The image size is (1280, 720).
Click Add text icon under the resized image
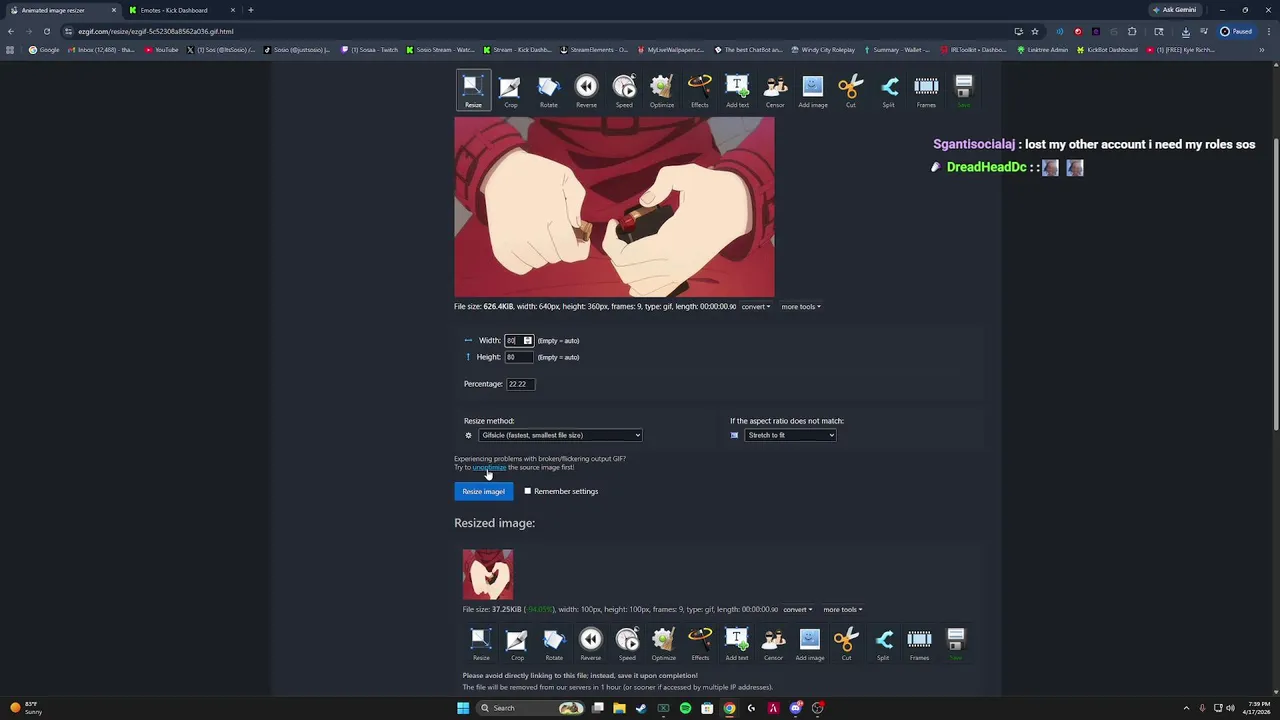[737, 643]
